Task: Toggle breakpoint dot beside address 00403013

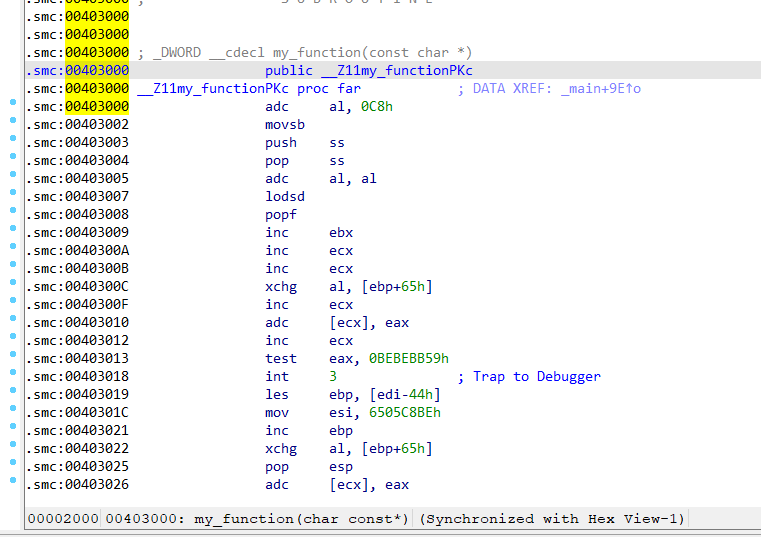Action: pyautogui.click(x=13, y=354)
